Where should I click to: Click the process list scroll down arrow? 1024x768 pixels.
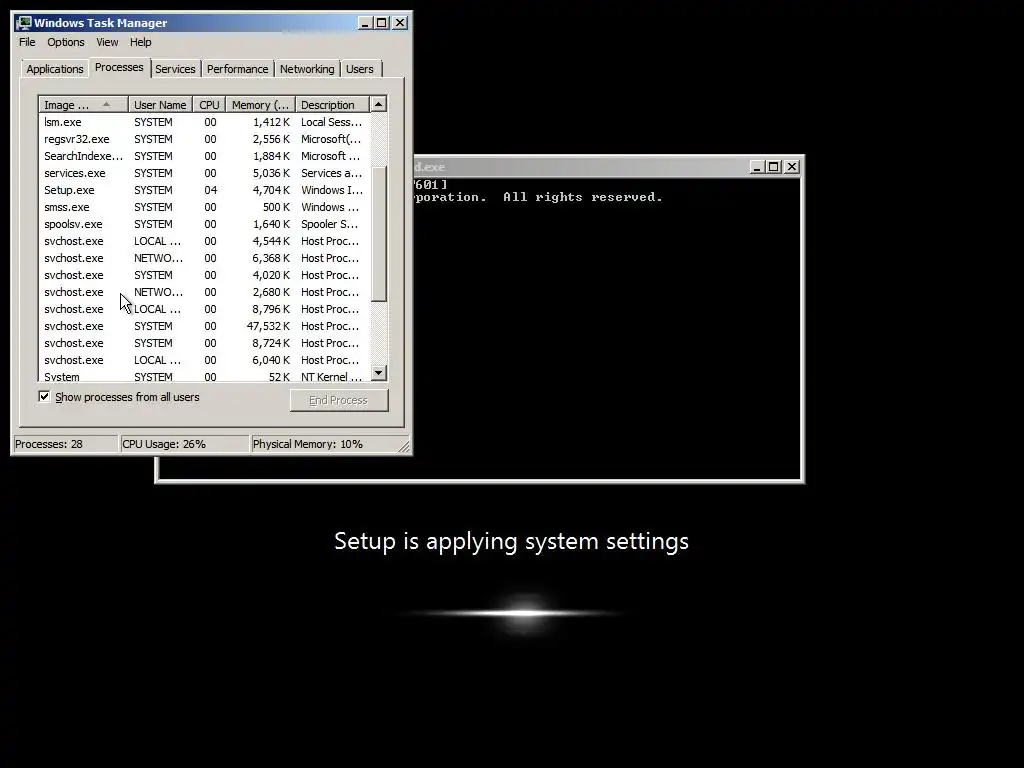(x=379, y=373)
